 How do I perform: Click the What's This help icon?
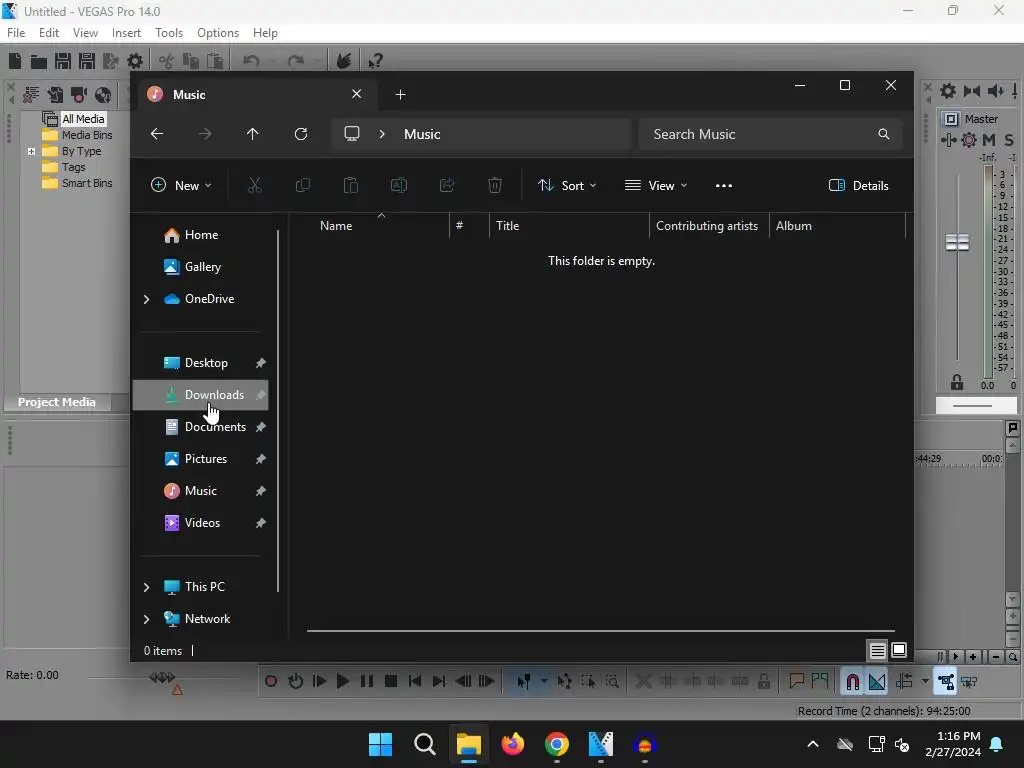(375, 61)
